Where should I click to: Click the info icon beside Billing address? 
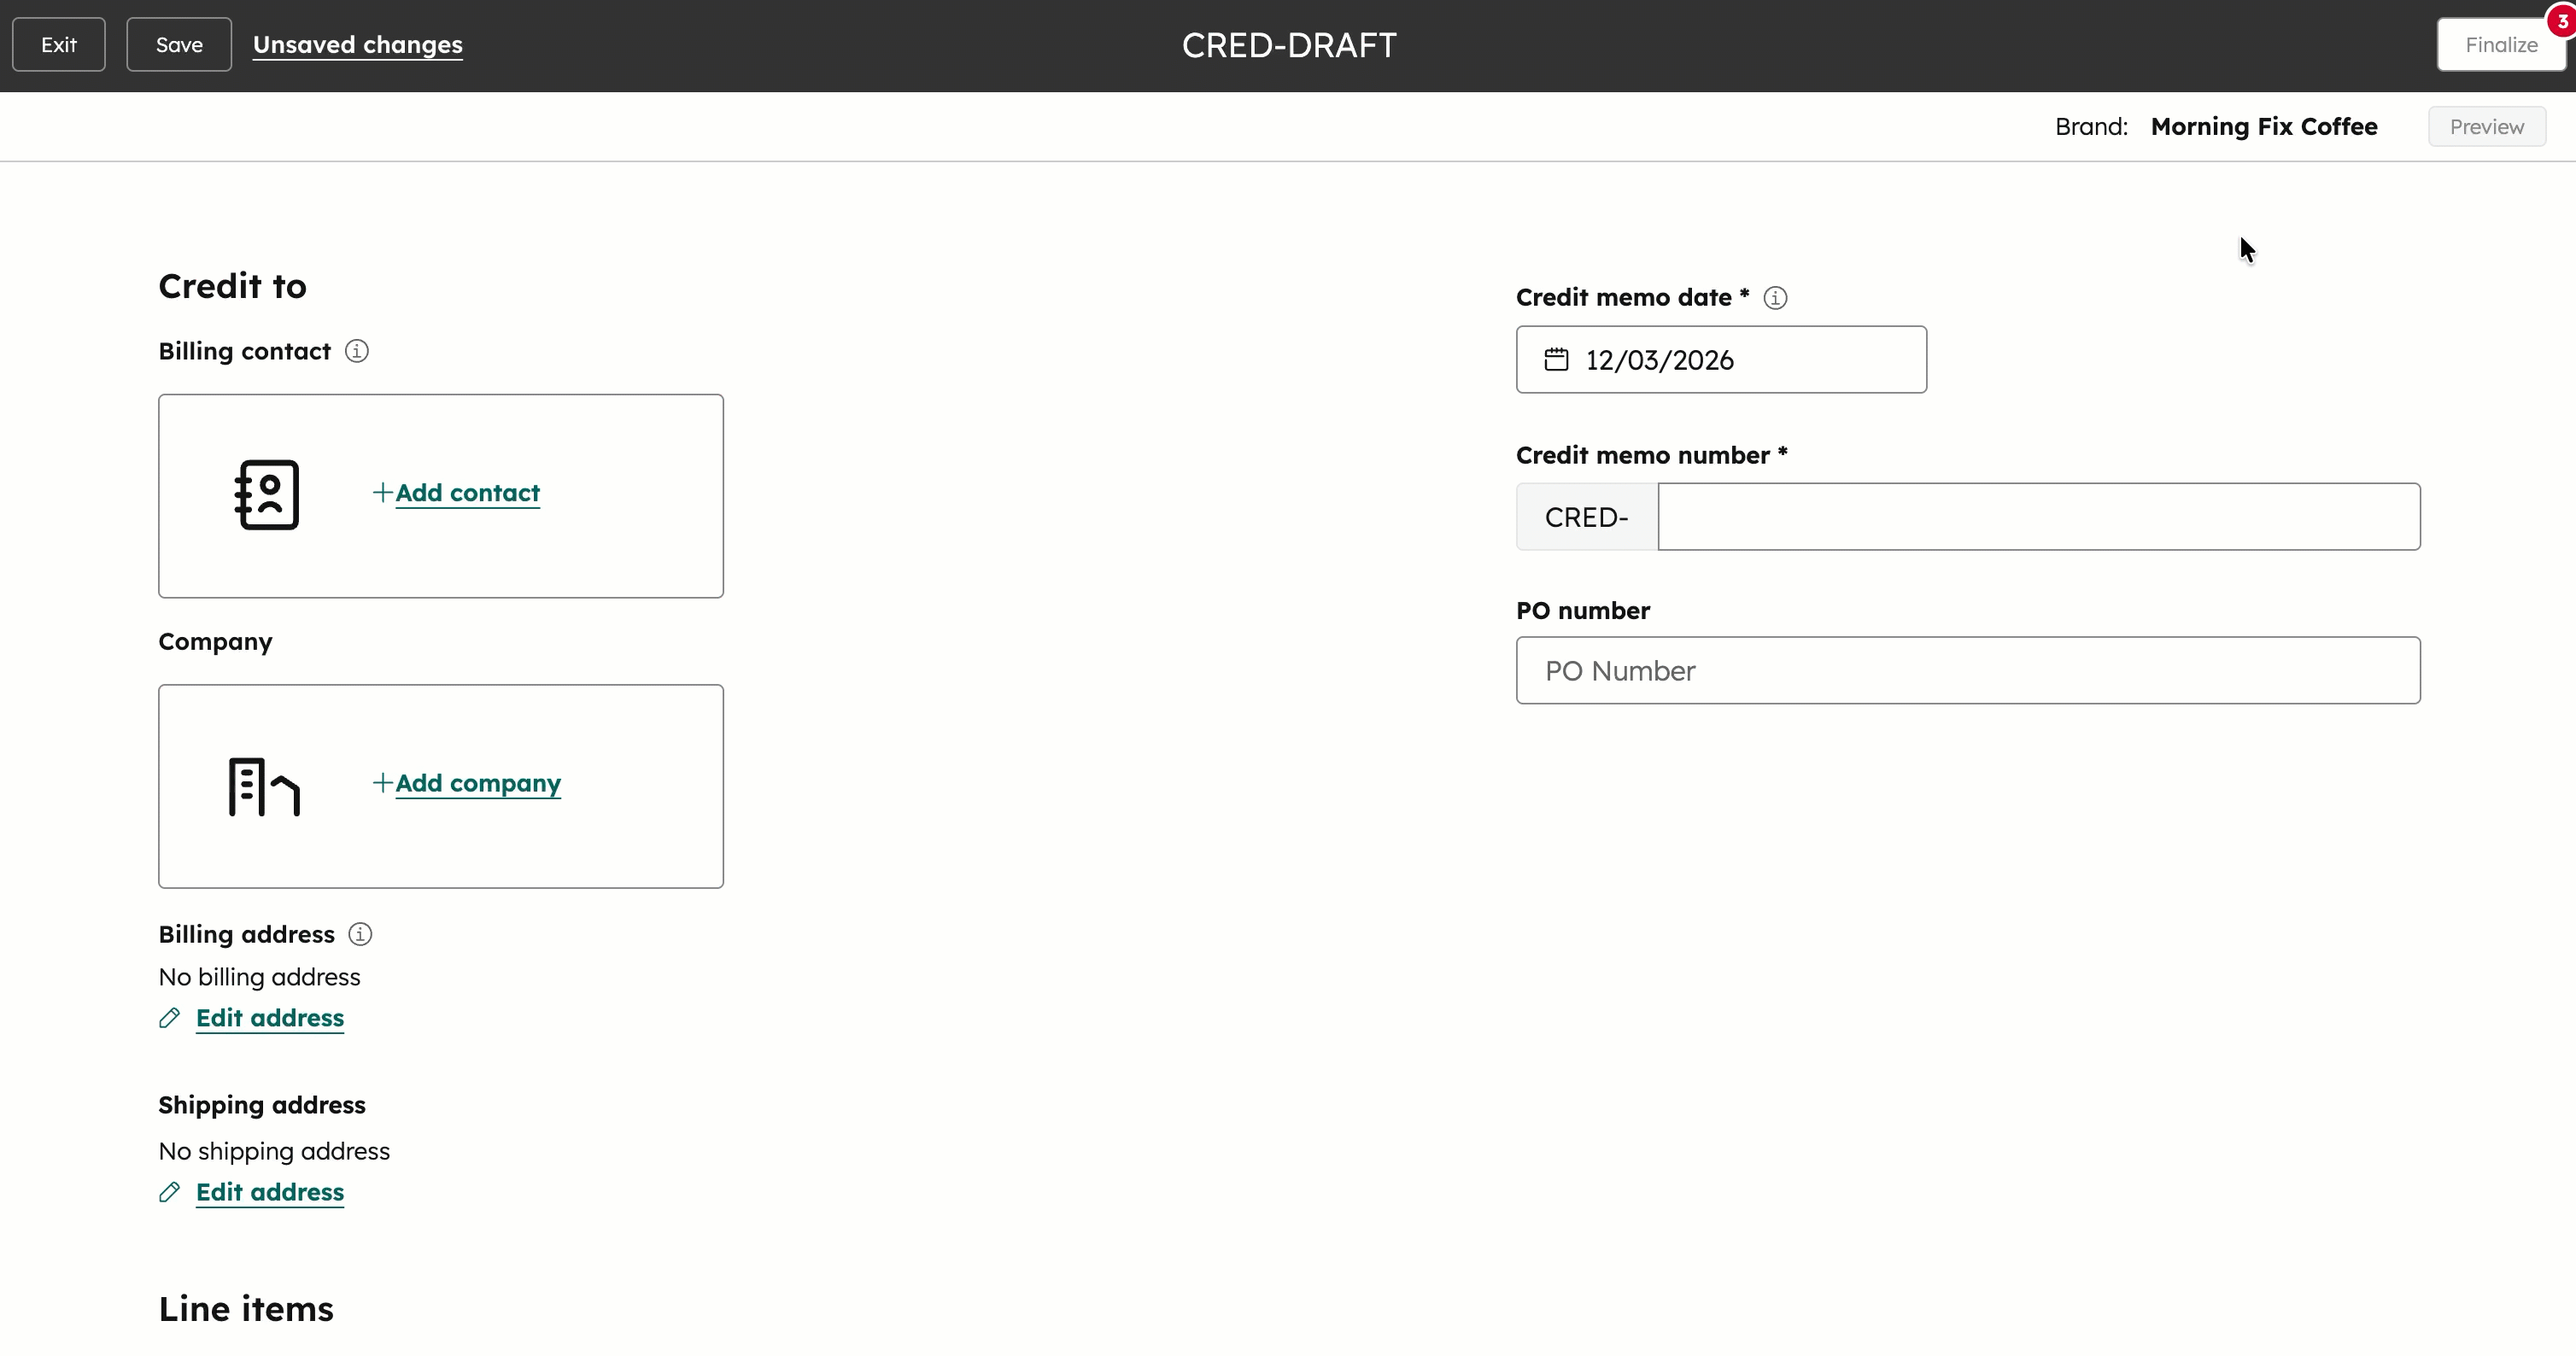tap(359, 933)
